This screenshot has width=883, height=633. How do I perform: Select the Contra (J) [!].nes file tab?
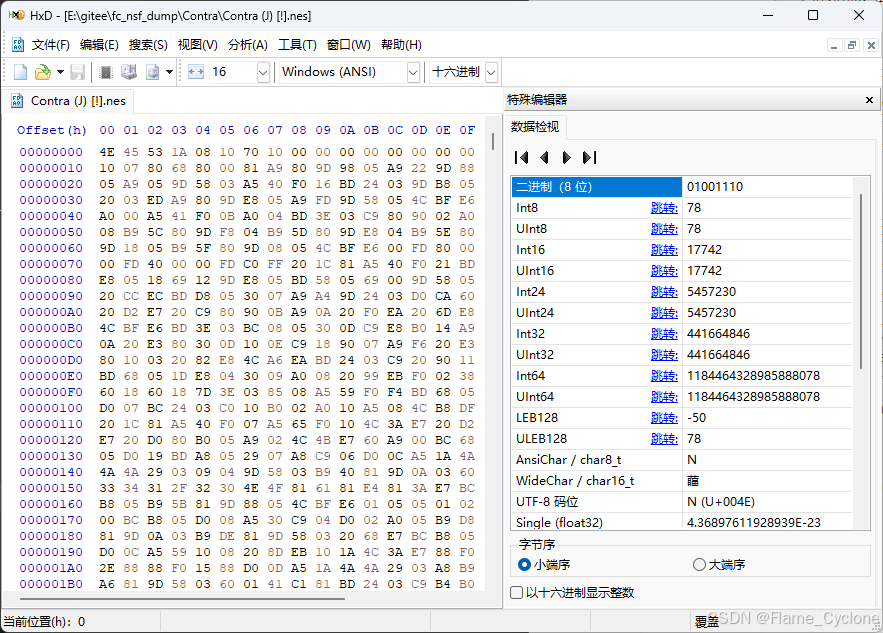[68, 101]
